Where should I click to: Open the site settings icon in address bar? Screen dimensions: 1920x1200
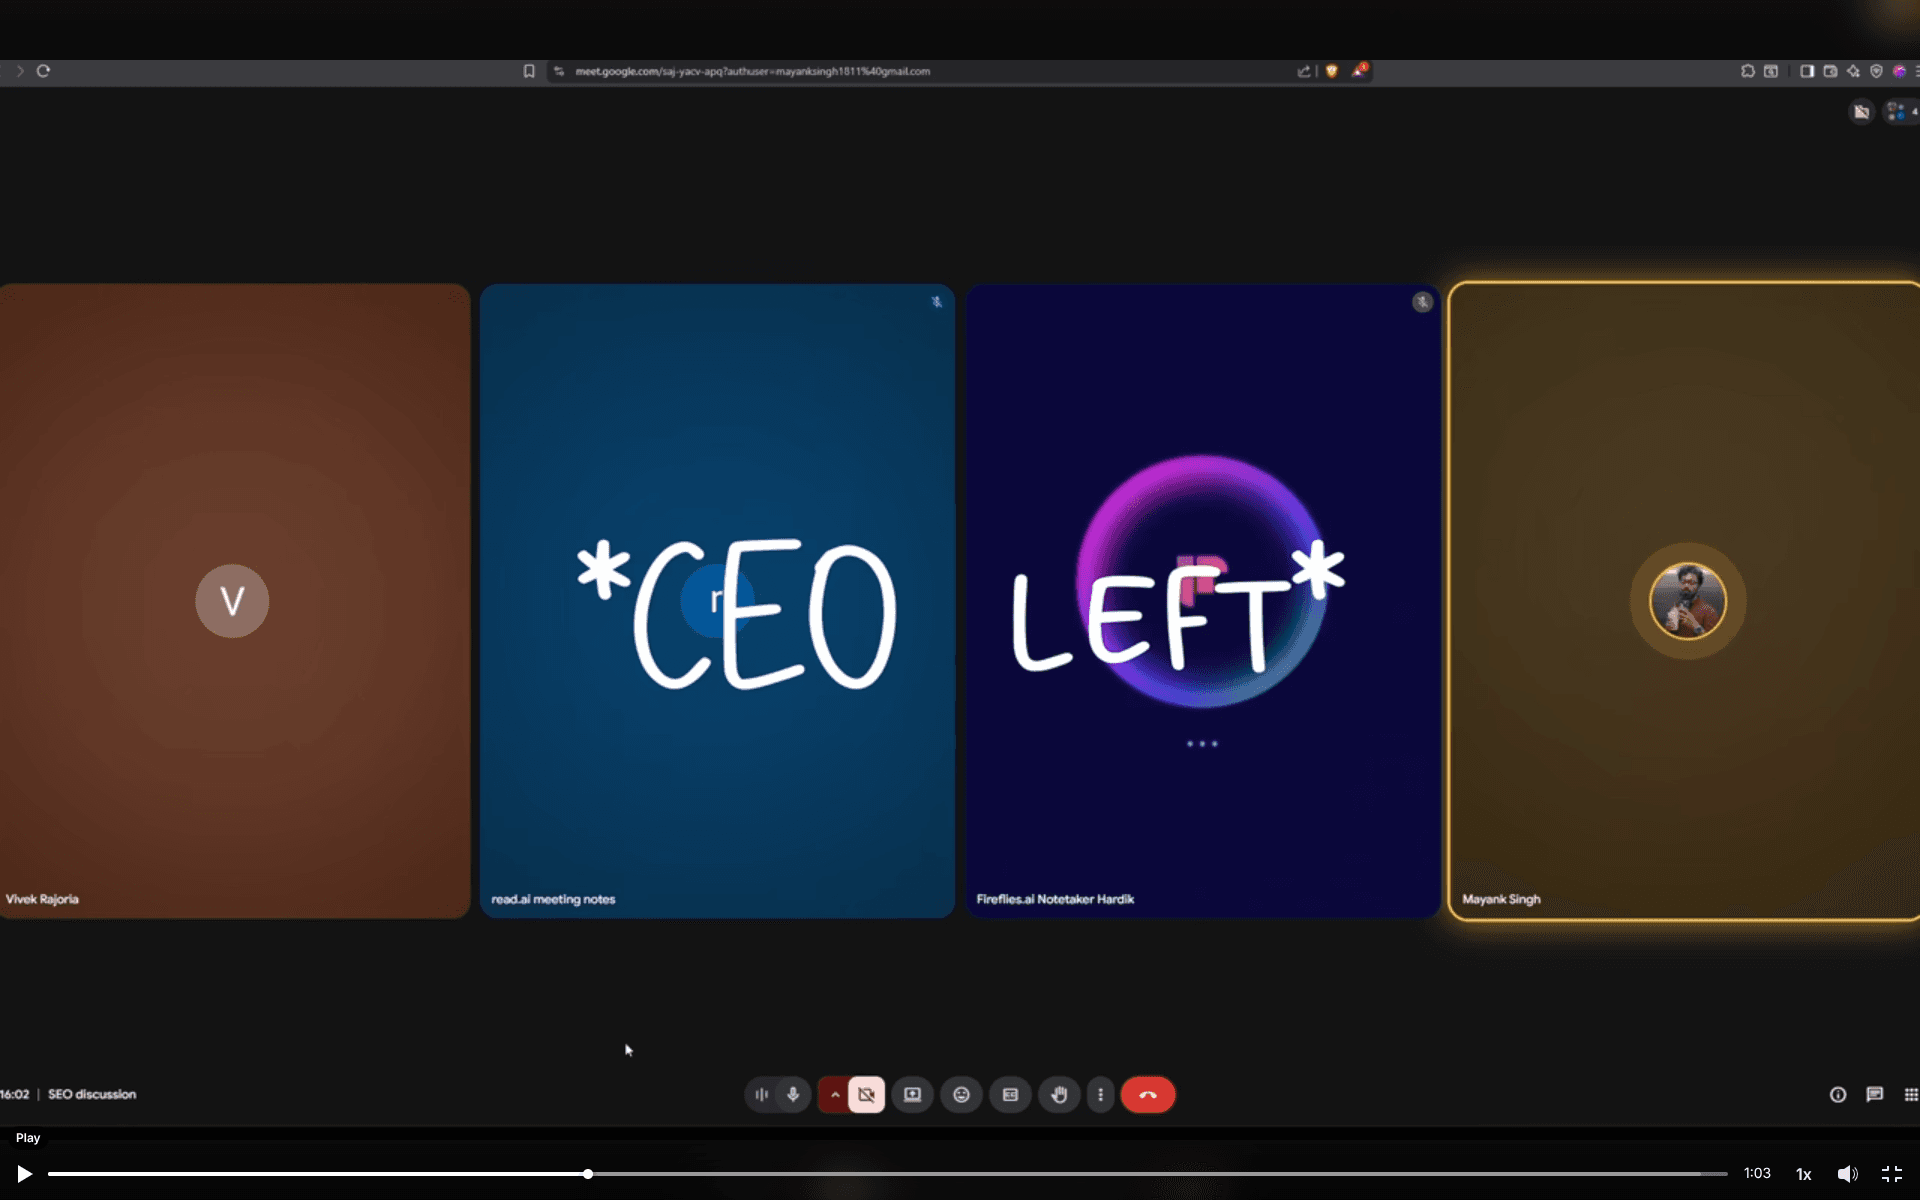(x=559, y=71)
